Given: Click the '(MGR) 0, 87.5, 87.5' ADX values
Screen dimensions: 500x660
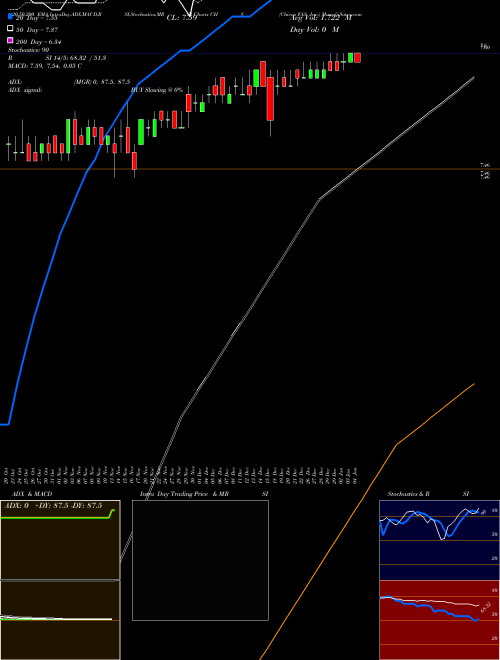Looking at the screenshot, I should 102,82.
